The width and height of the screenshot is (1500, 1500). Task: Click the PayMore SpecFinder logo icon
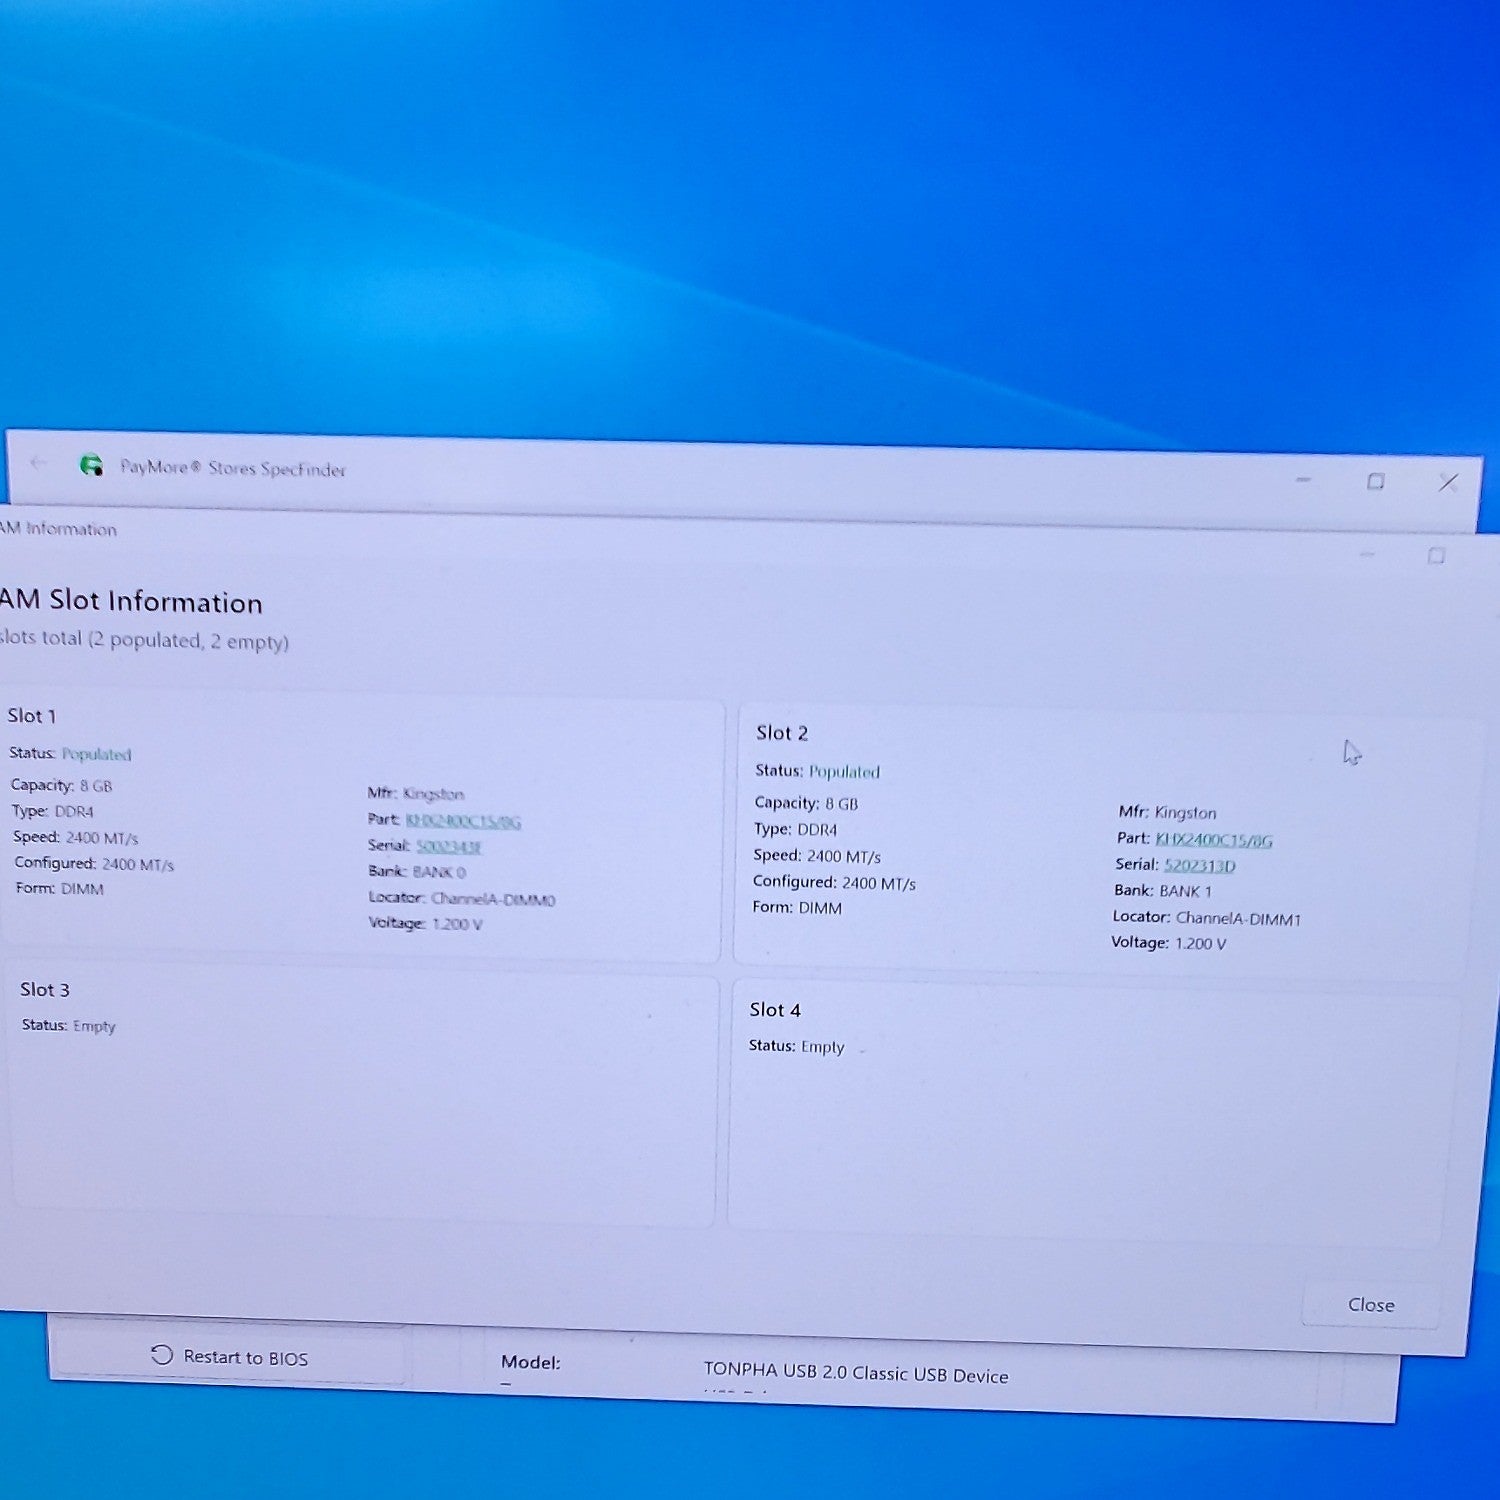coord(91,465)
